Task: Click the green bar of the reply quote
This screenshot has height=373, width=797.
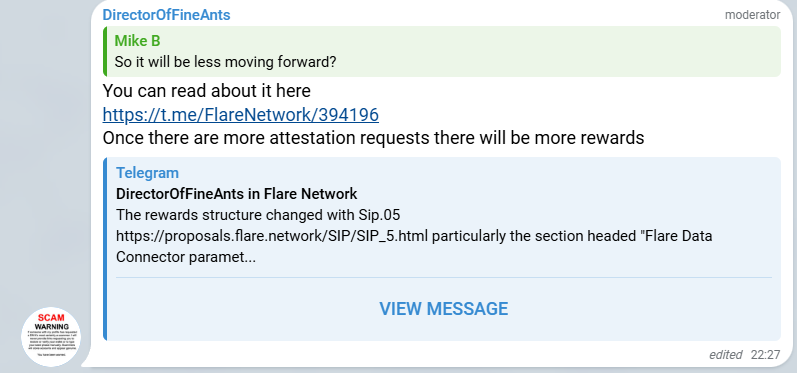Action: [105, 51]
